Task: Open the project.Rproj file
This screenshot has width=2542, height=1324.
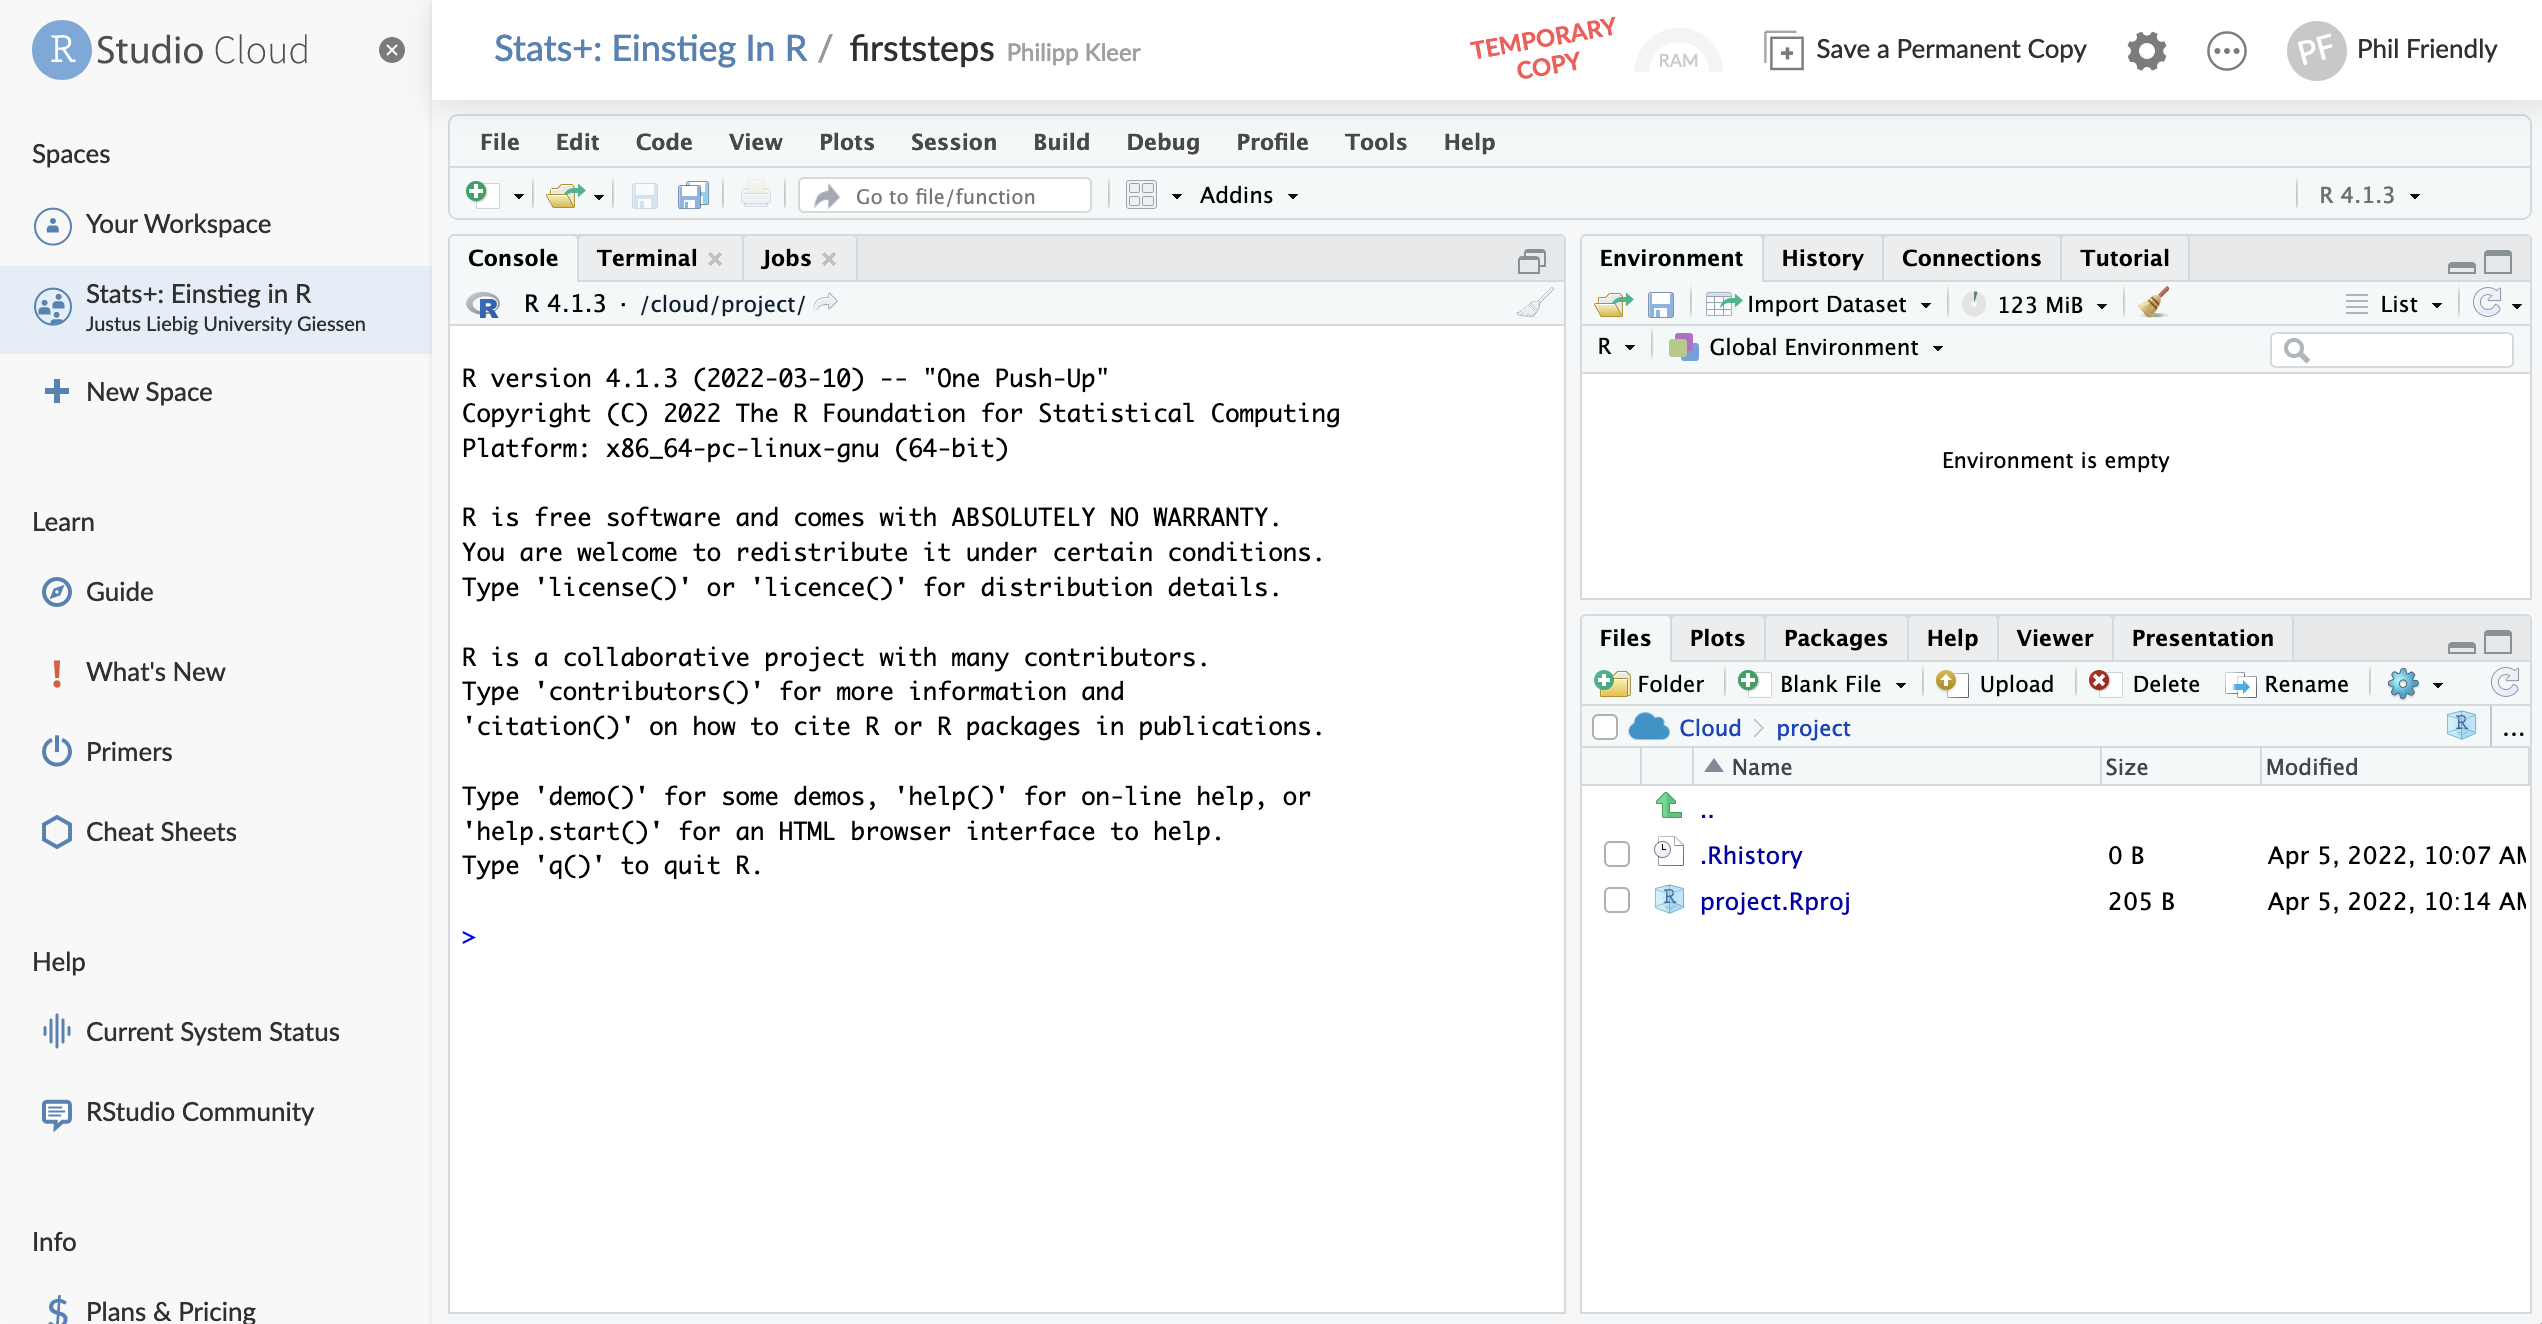Action: (1775, 901)
